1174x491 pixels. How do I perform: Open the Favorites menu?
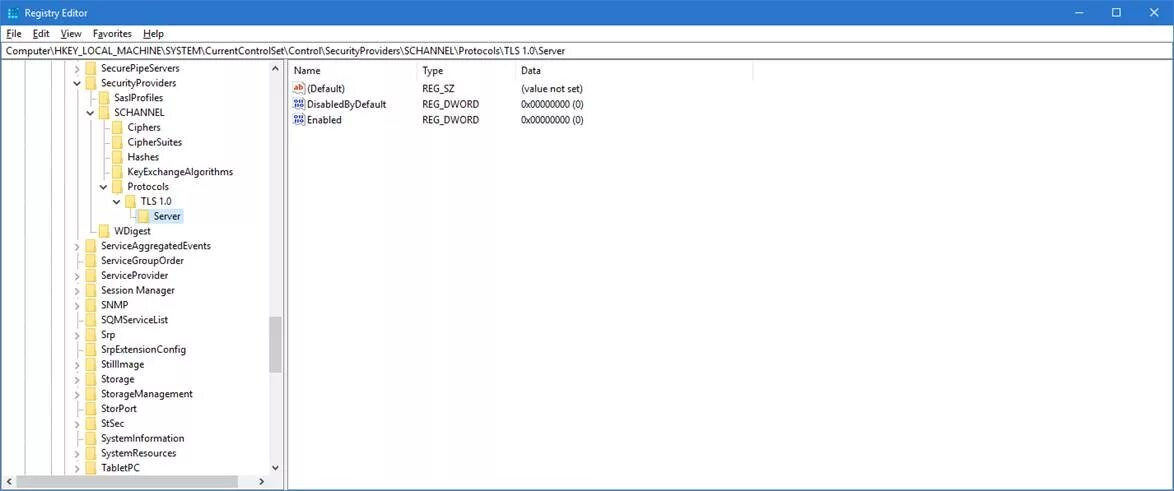tap(112, 34)
